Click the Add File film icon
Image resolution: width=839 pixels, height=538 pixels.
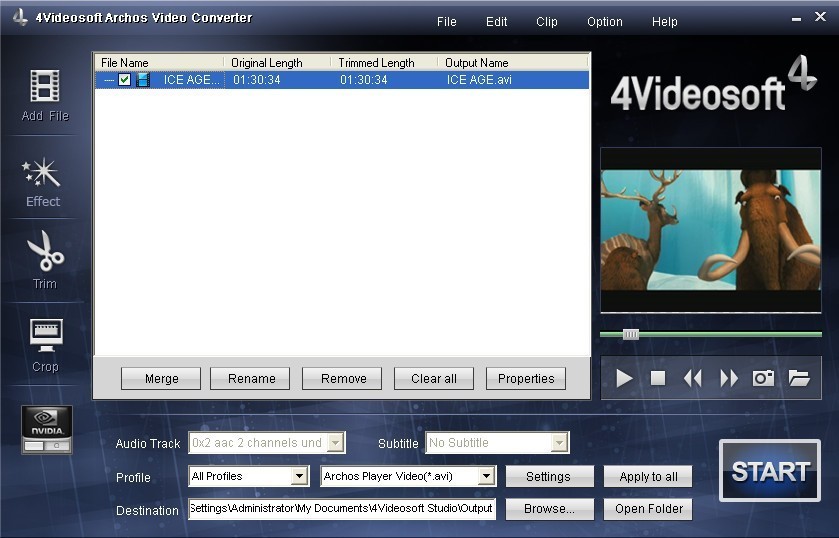point(45,87)
